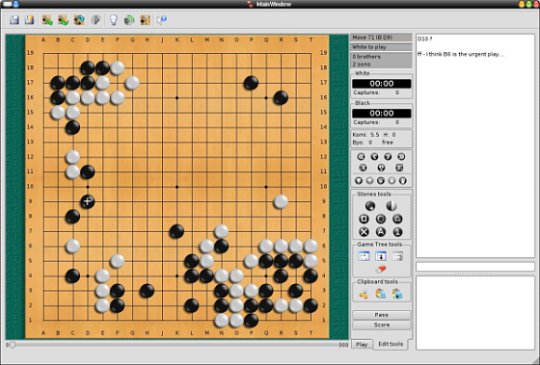Screen dimensions: 540x365
Task: Switch to the Play tab
Action: [362, 344]
